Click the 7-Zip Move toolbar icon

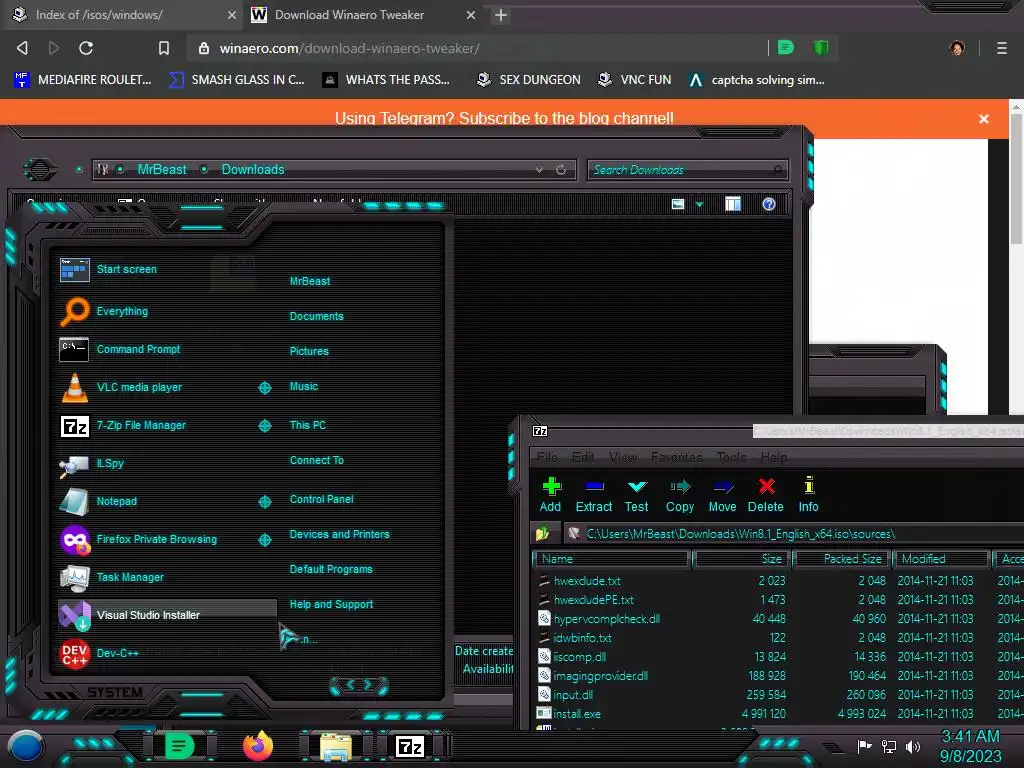coord(722,494)
